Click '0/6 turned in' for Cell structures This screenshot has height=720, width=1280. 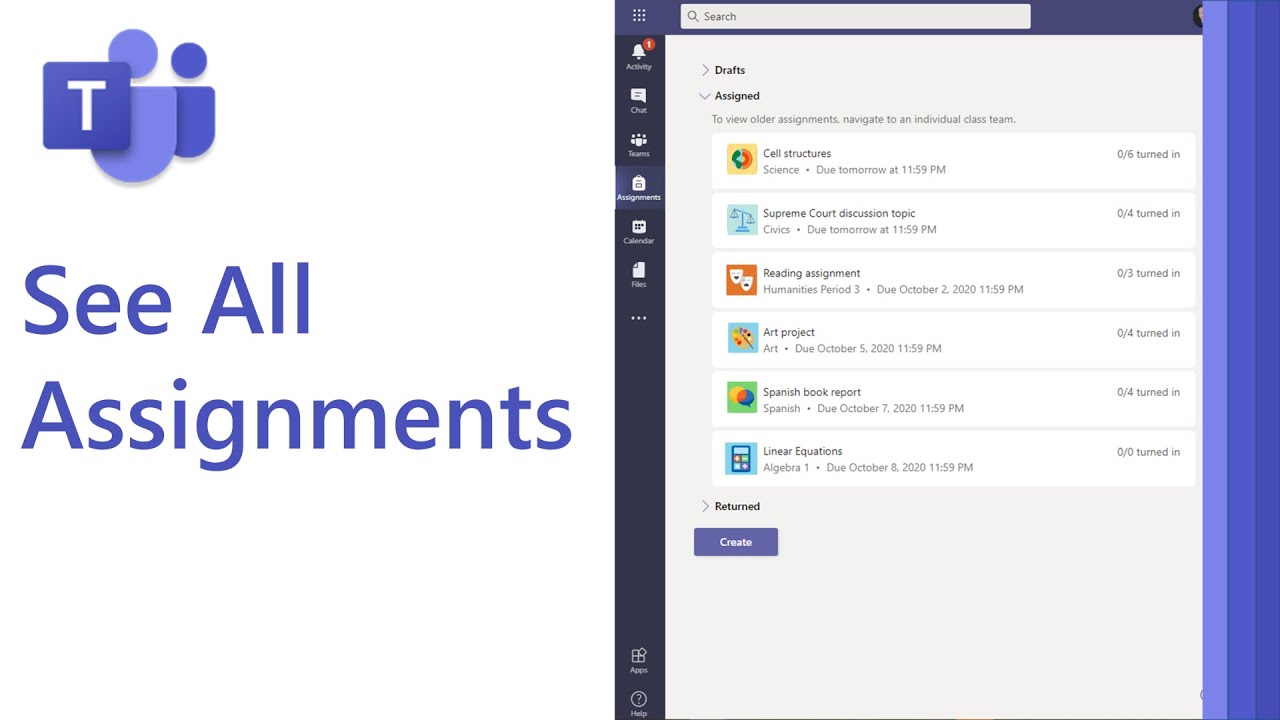[1148, 154]
